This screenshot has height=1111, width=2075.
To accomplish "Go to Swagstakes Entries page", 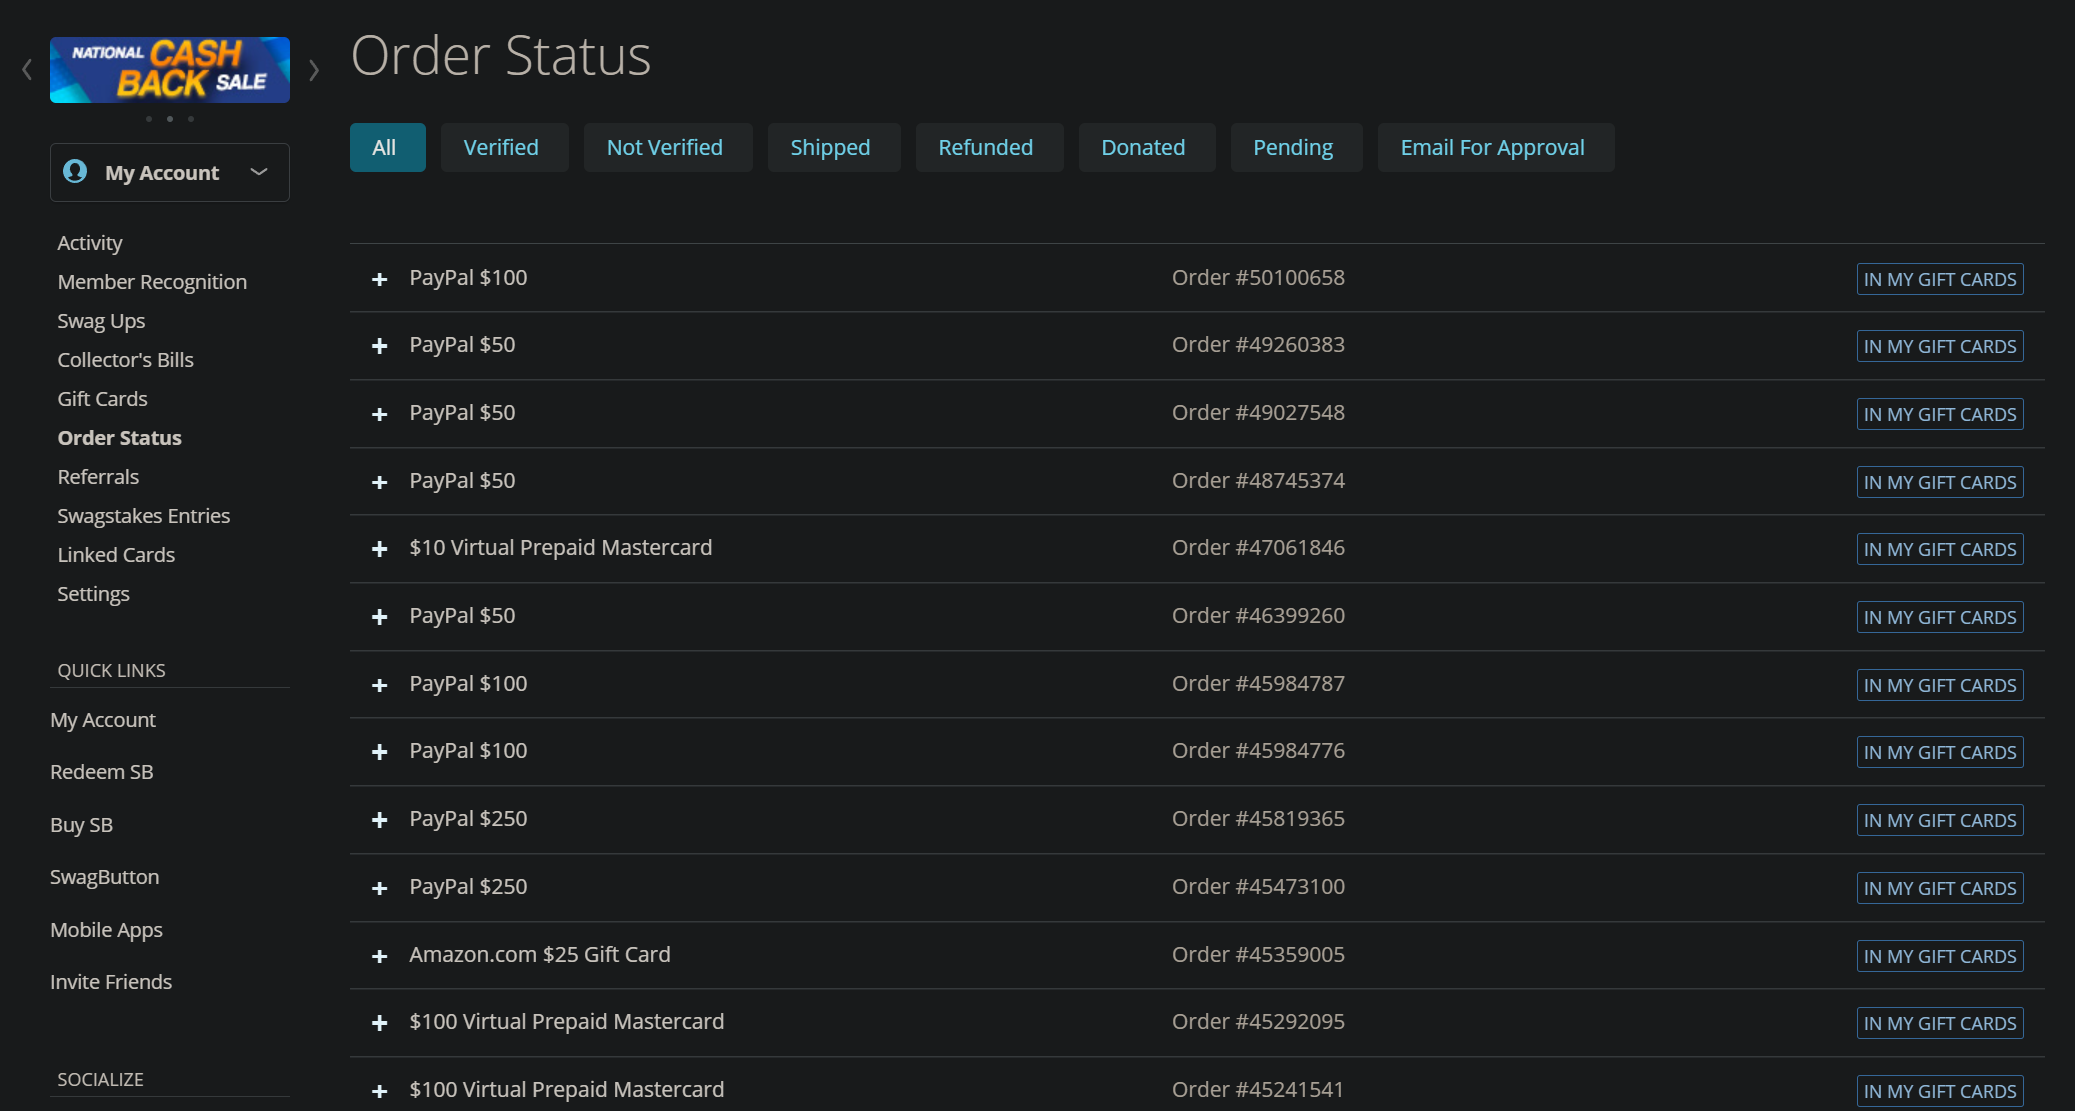I will tap(143, 516).
